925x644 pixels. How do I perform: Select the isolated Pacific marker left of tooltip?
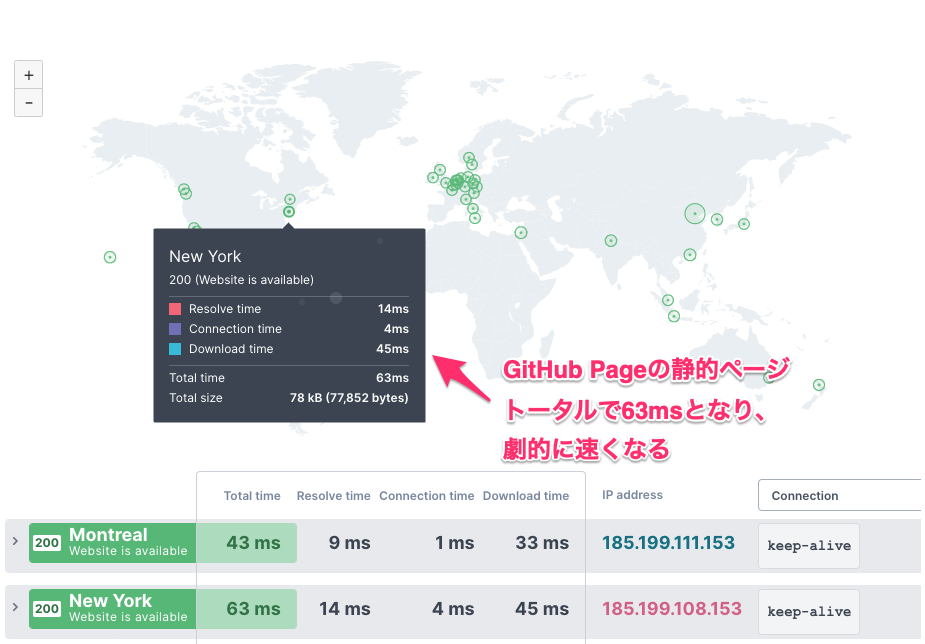point(110,257)
